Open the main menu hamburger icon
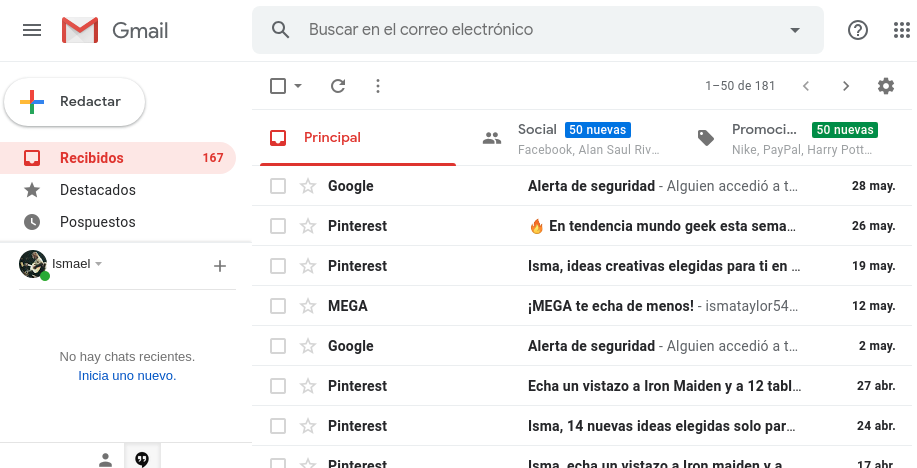Image resolution: width=917 pixels, height=468 pixels. coord(32,30)
